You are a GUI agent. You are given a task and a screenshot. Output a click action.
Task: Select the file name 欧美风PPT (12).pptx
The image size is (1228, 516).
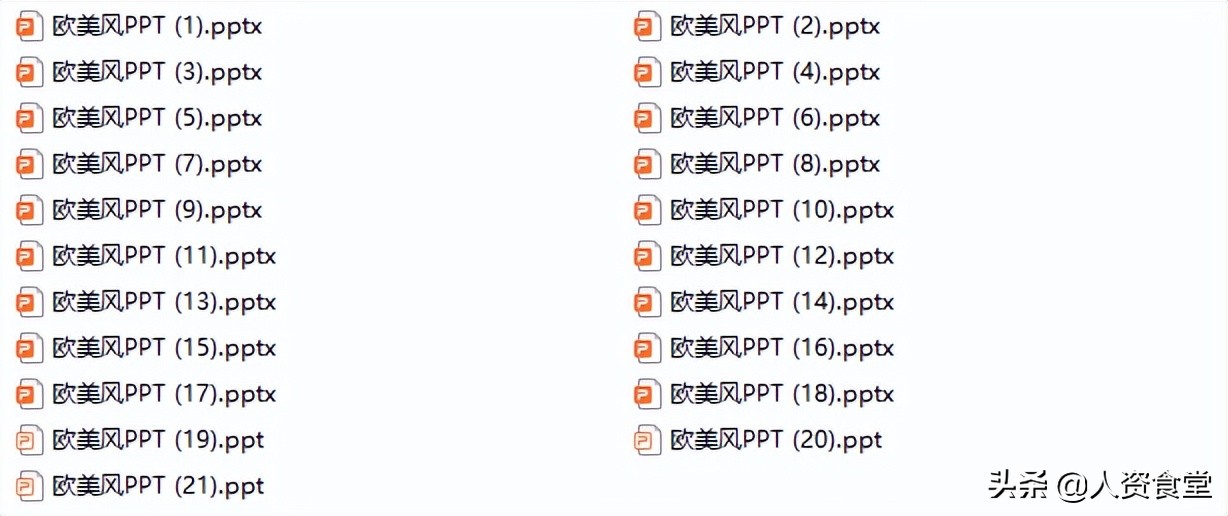pyautogui.click(x=782, y=257)
